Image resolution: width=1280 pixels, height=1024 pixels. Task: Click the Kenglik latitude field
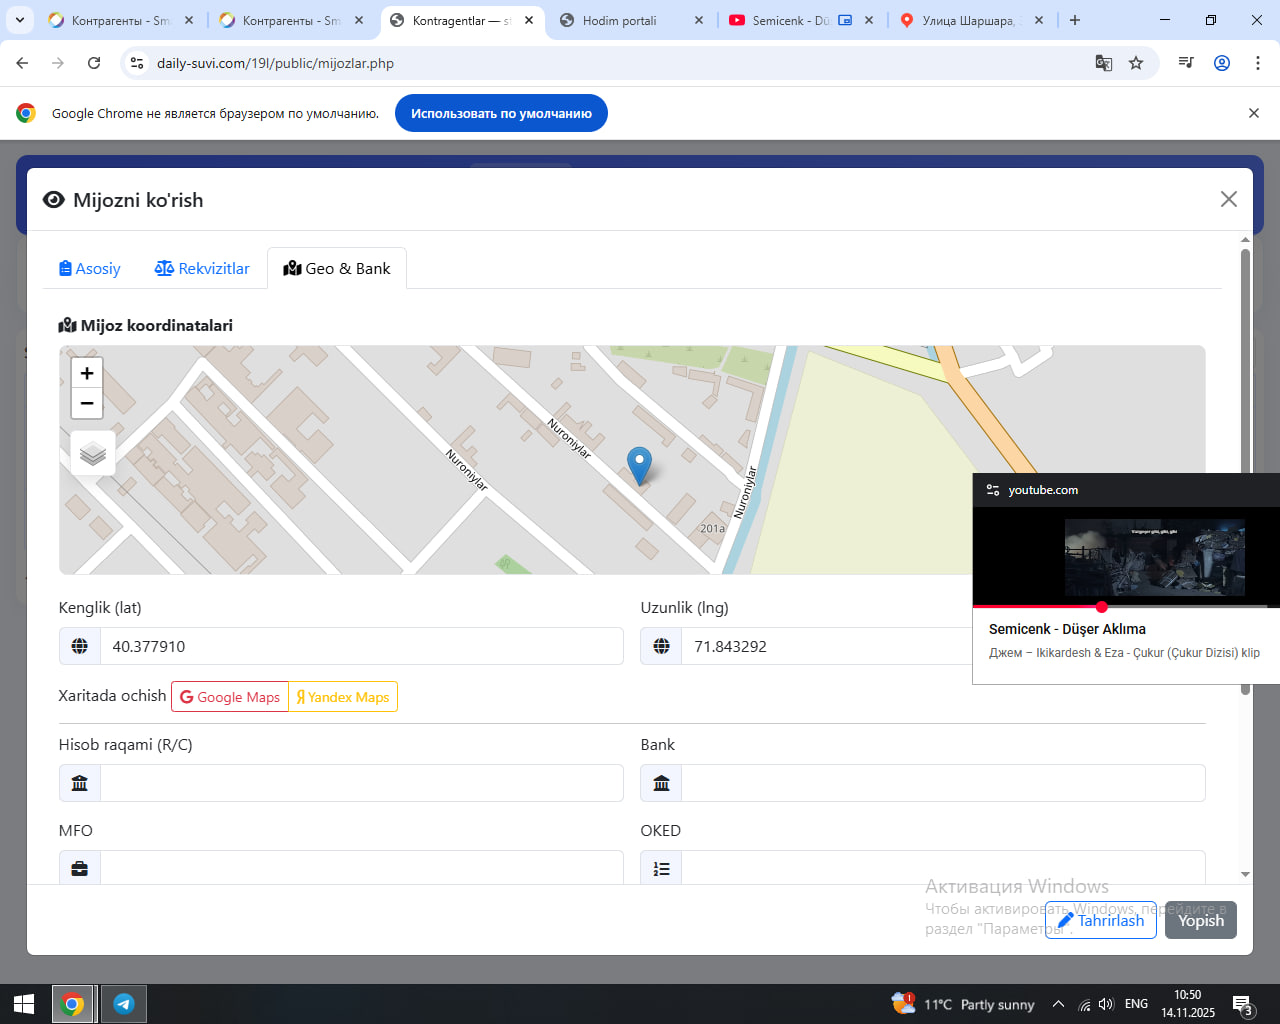(361, 646)
